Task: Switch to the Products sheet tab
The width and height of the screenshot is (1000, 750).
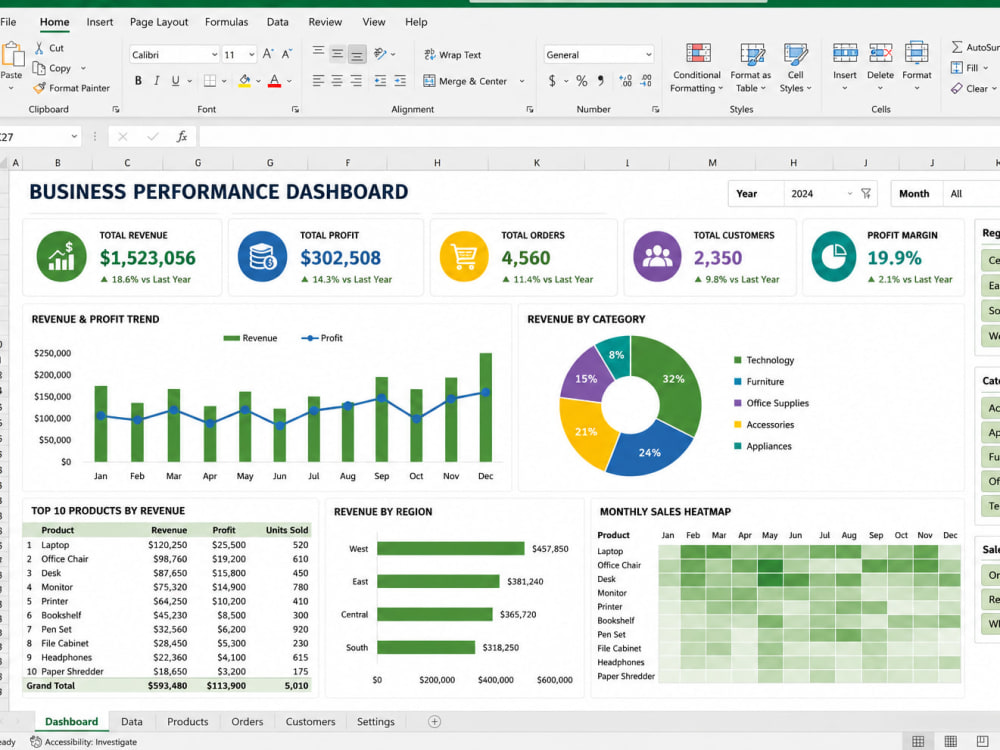Action: pyautogui.click(x=188, y=721)
